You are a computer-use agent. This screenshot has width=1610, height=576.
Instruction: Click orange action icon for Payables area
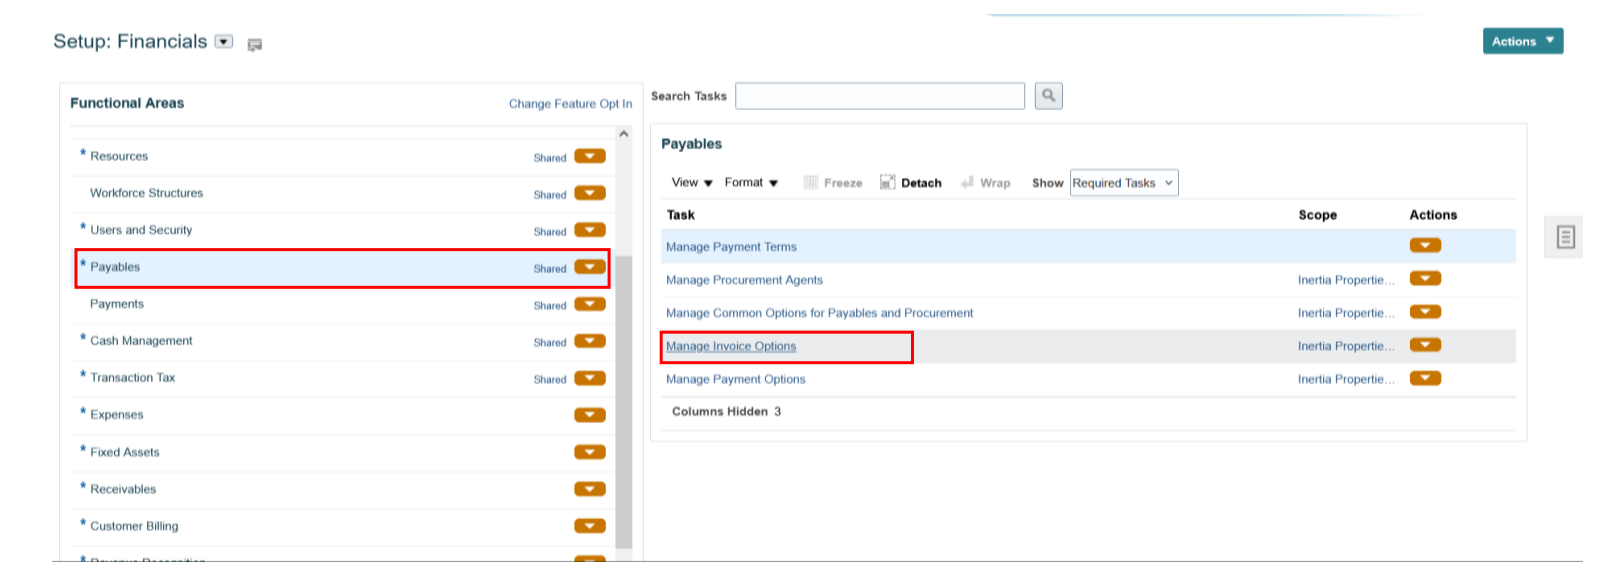click(x=589, y=267)
